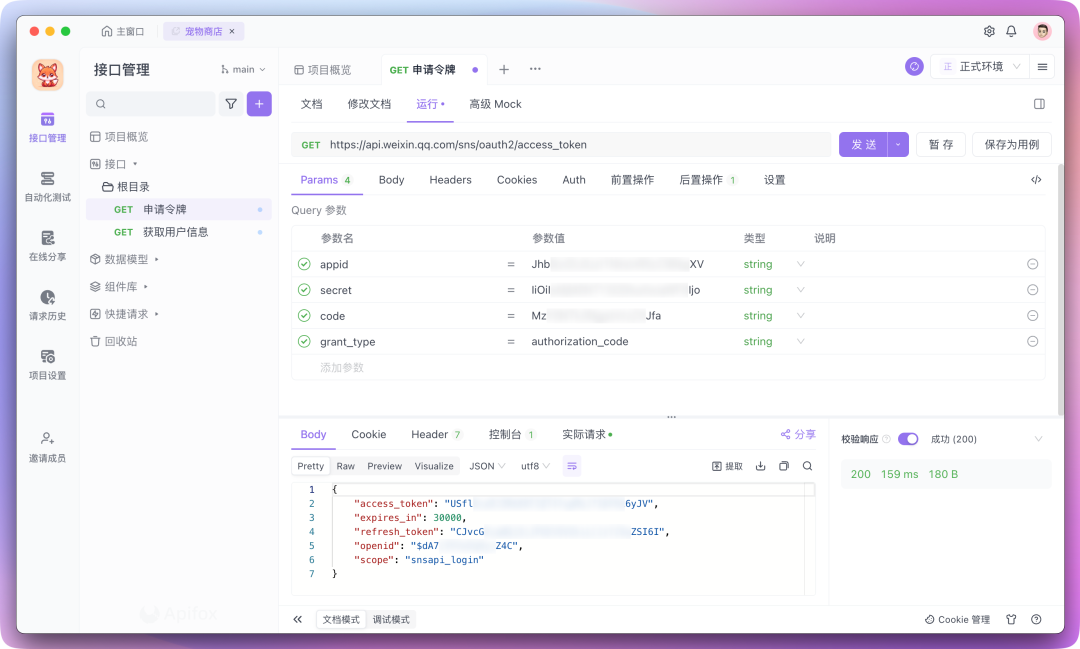Open the 项目概览 tab
1080x649 pixels.
coord(323,70)
